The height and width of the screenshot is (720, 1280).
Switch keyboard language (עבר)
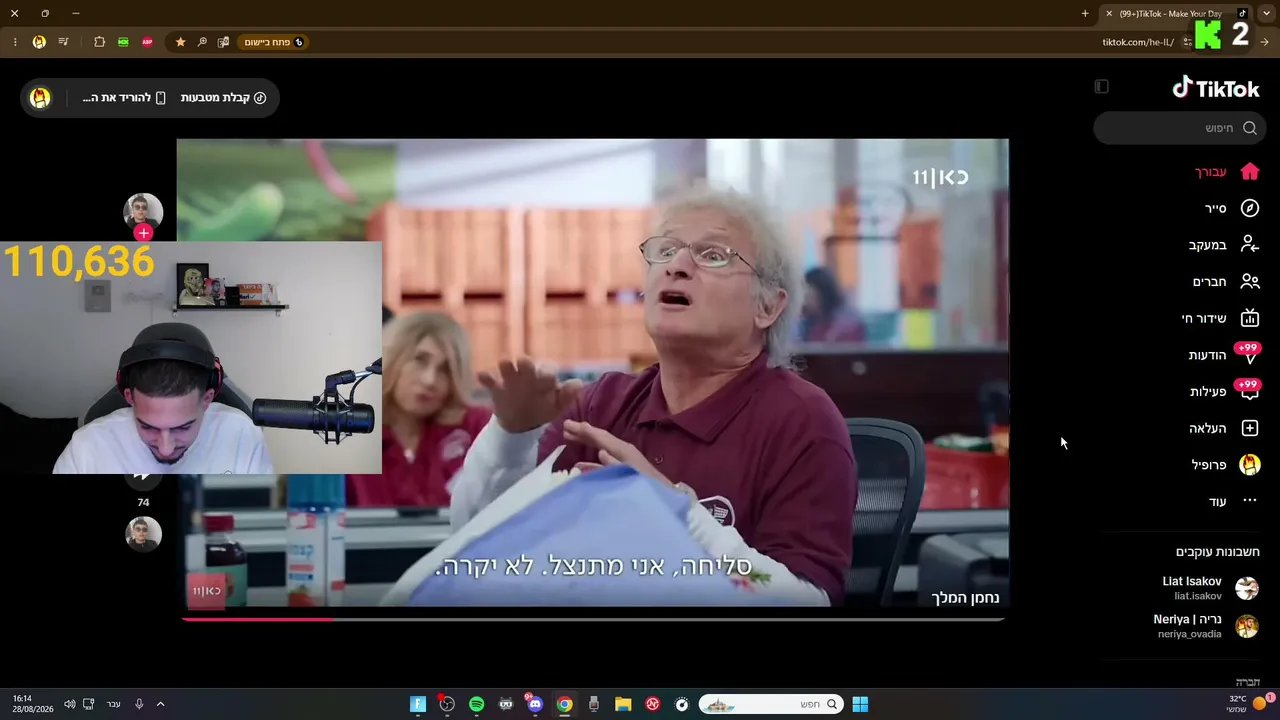point(113,704)
